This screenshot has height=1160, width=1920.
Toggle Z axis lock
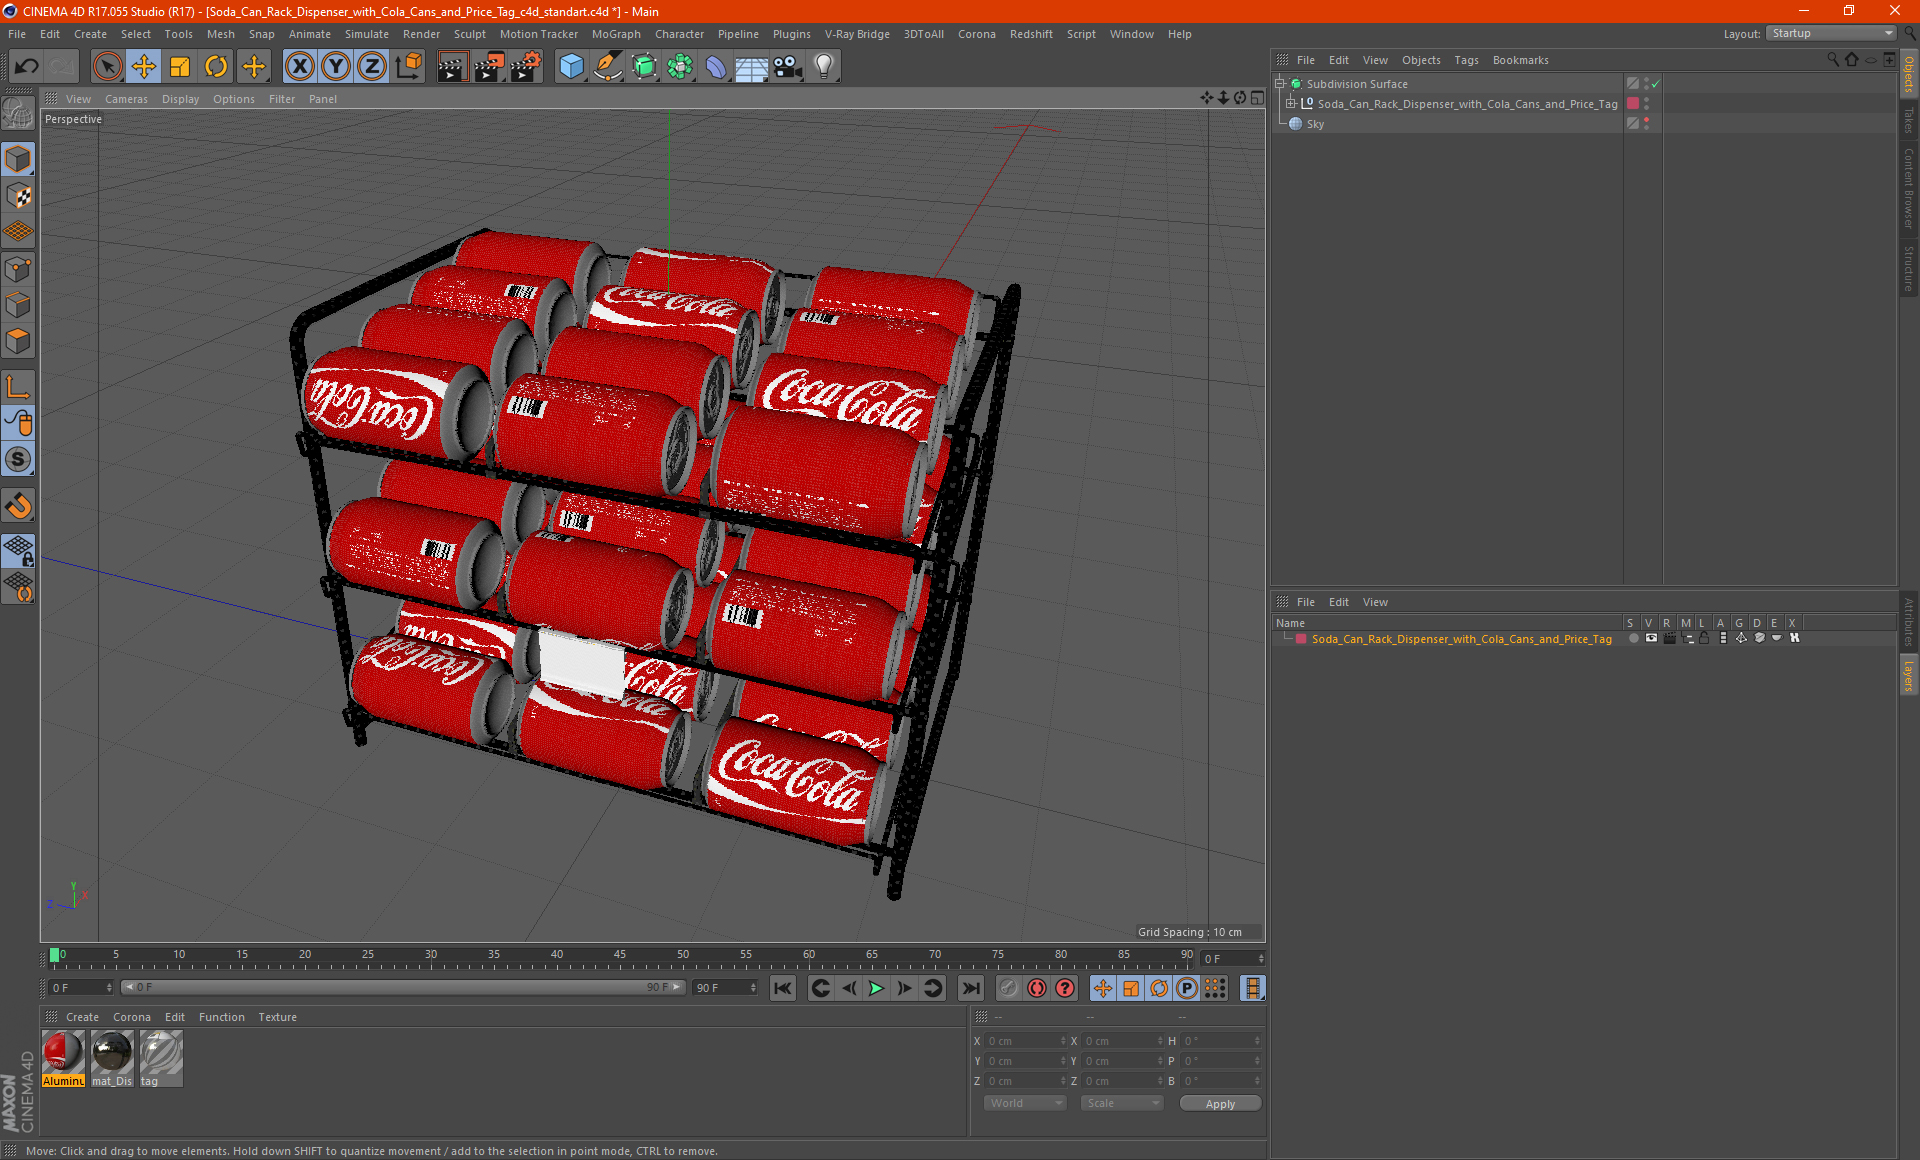[x=372, y=67]
